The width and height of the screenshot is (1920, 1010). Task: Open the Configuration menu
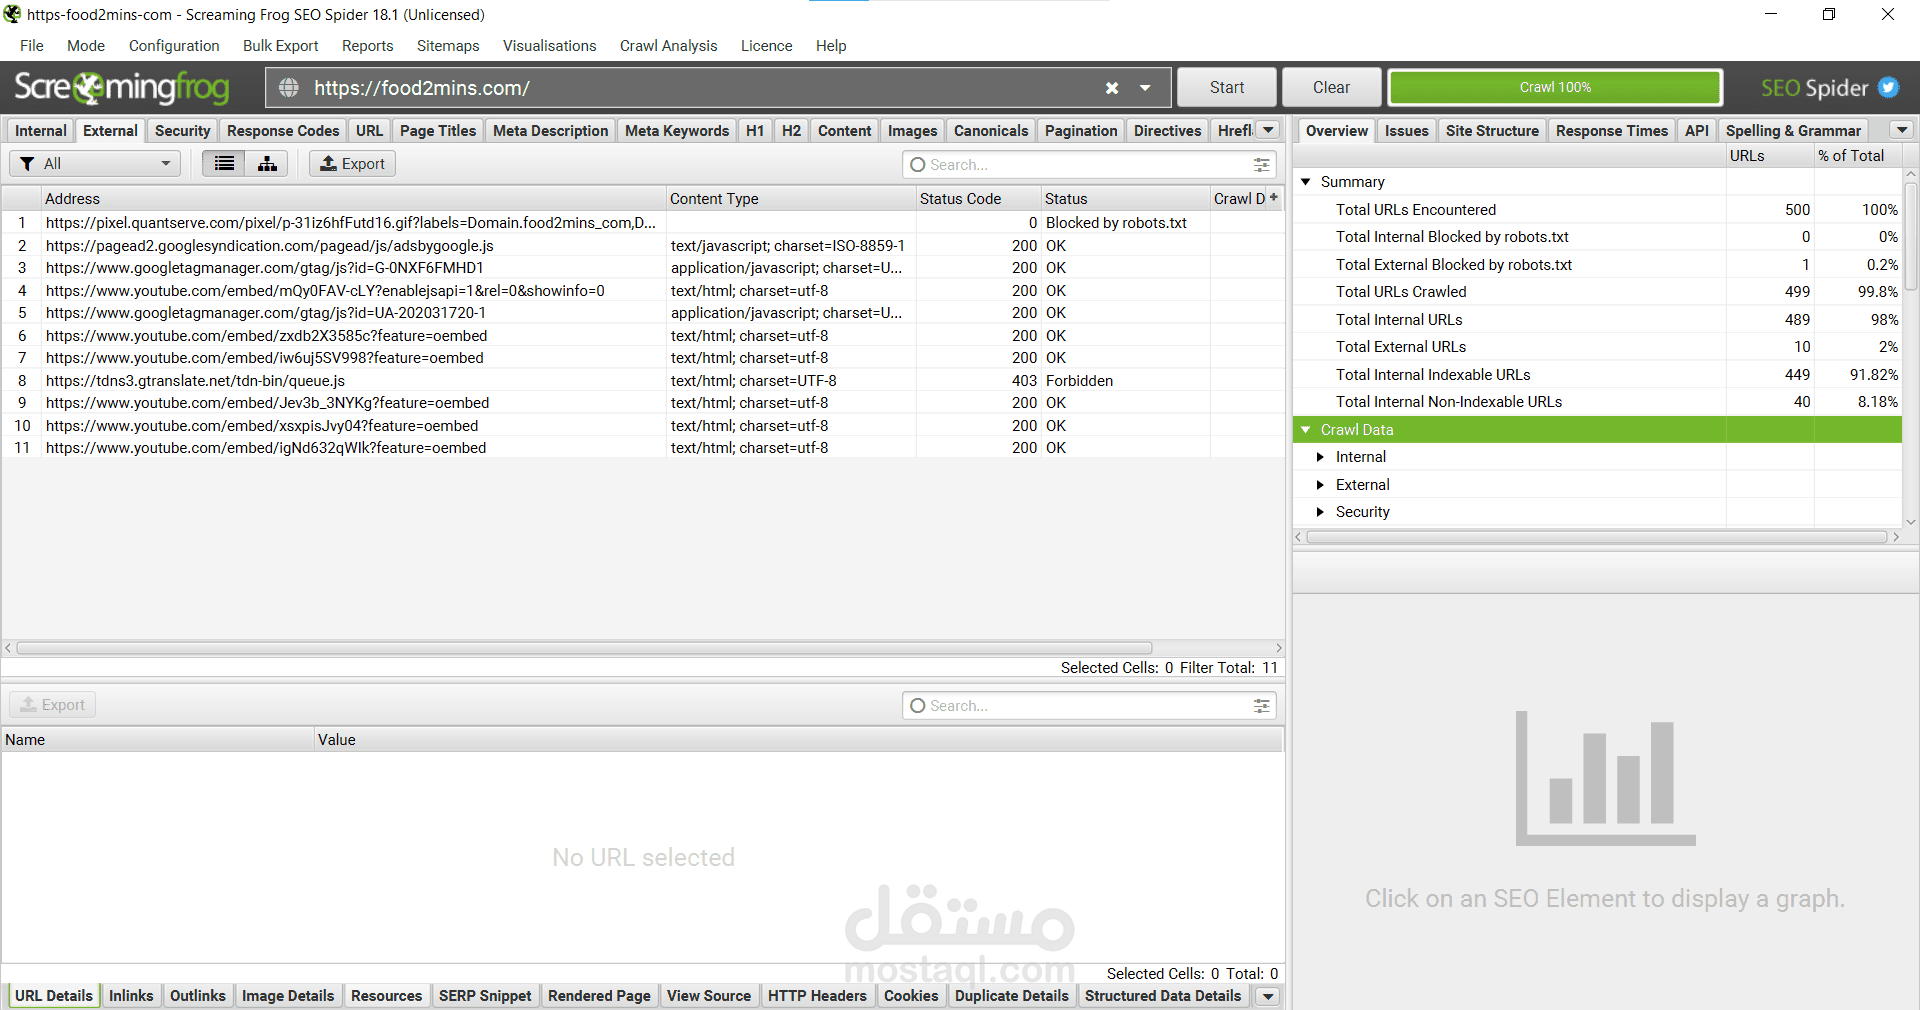(174, 46)
